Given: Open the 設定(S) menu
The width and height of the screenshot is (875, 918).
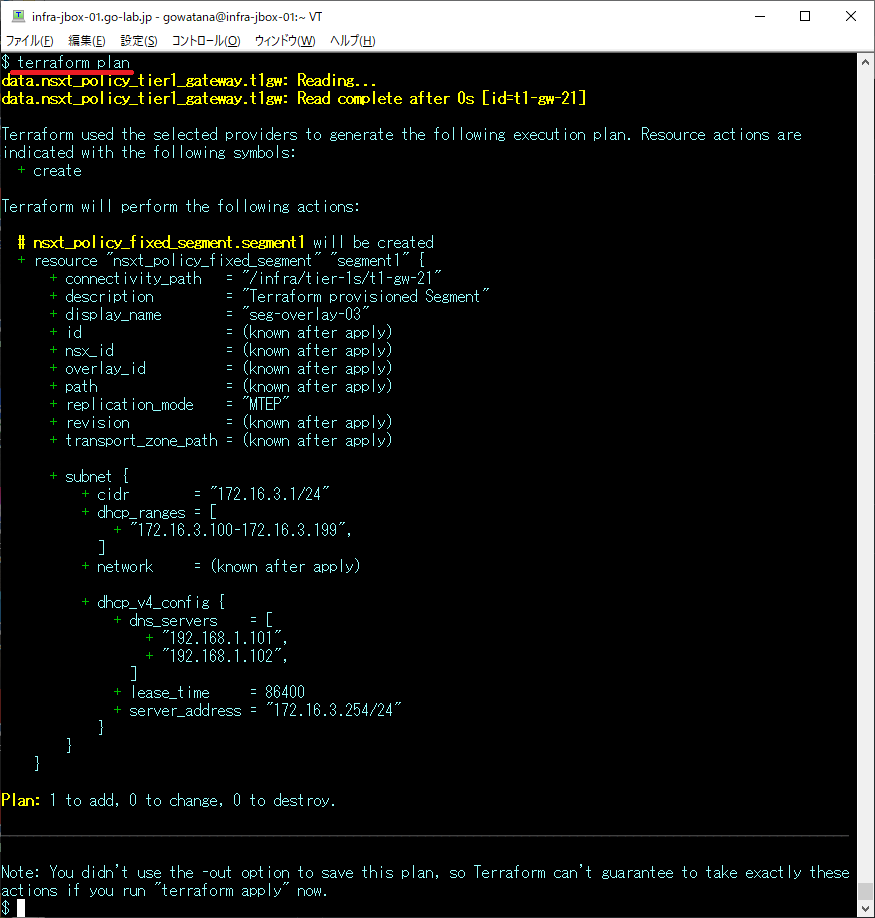Looking at the screenshot, I should click(x=139, y=40).
